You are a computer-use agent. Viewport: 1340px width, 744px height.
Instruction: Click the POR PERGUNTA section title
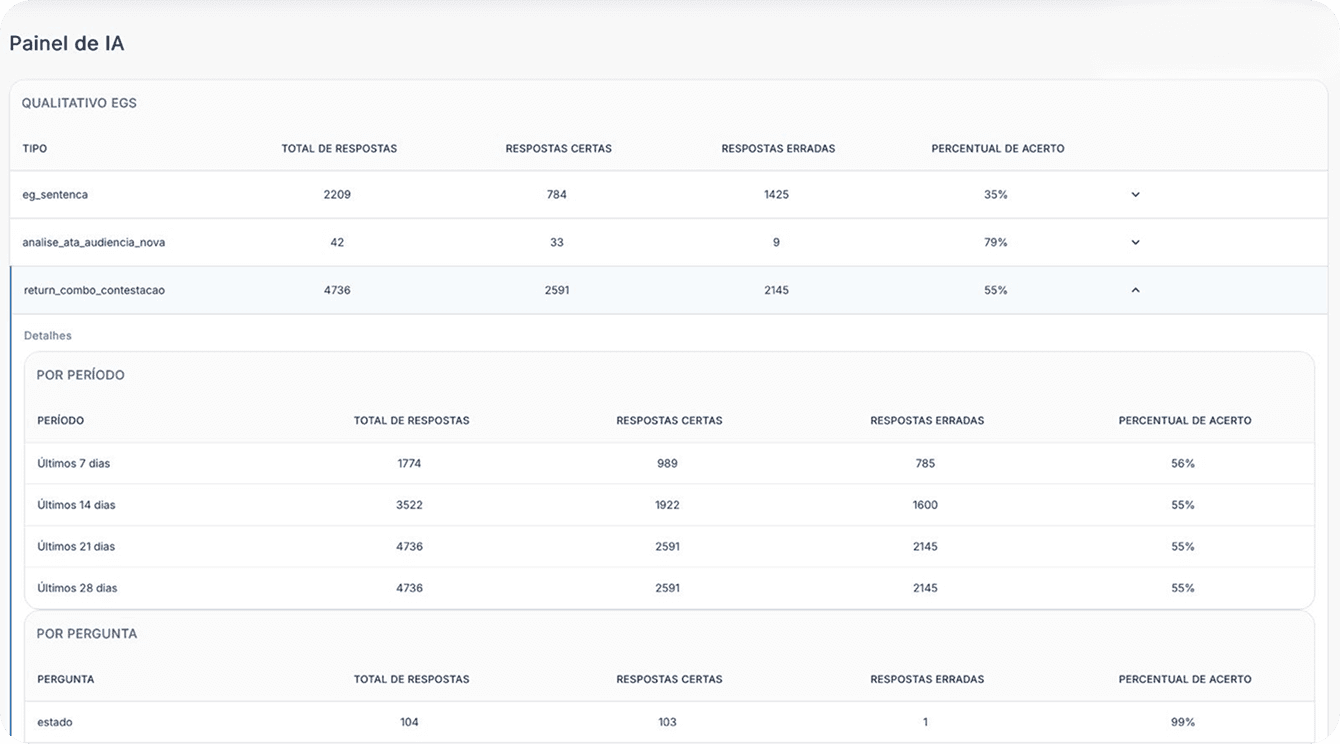(87, 634)
